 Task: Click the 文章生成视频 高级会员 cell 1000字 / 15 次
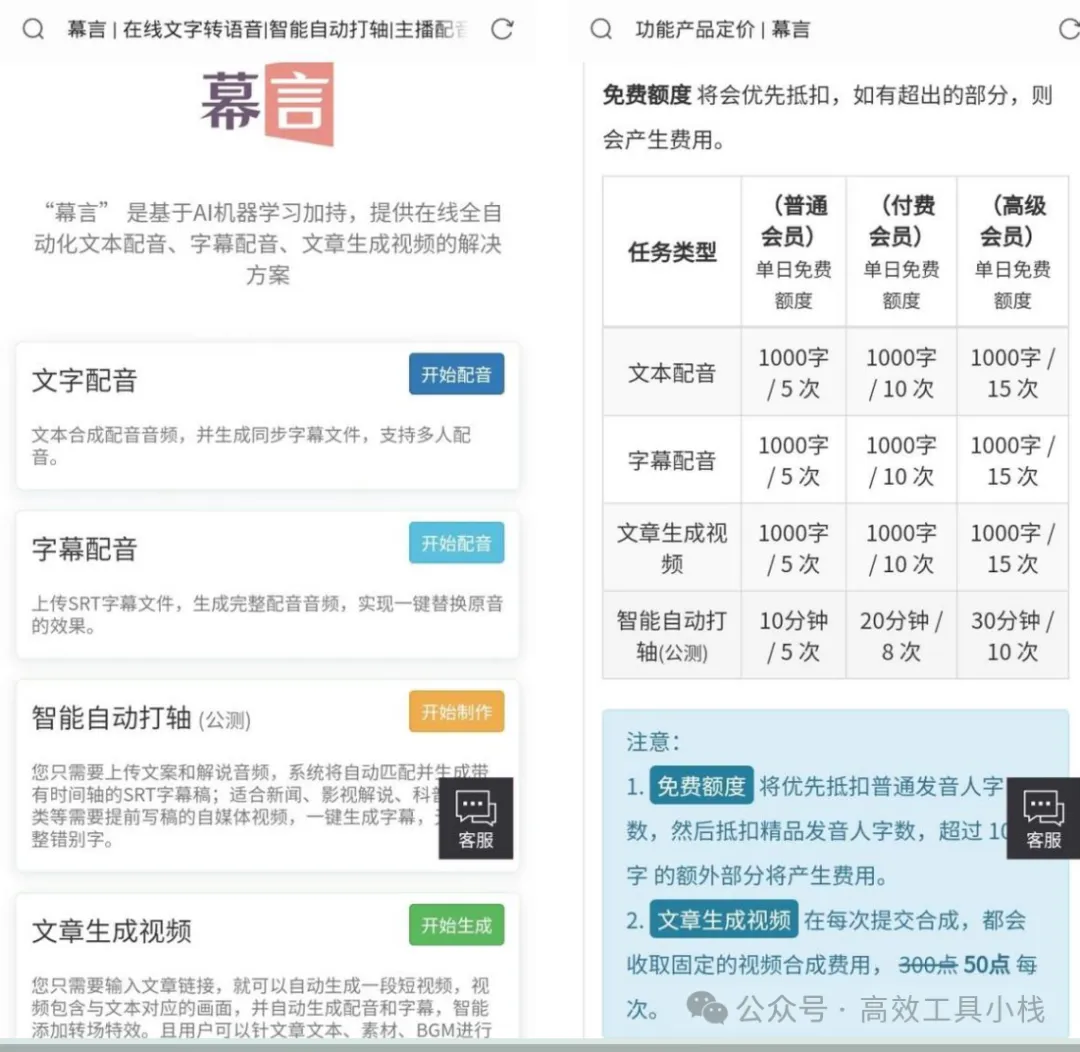(1012, 548)
